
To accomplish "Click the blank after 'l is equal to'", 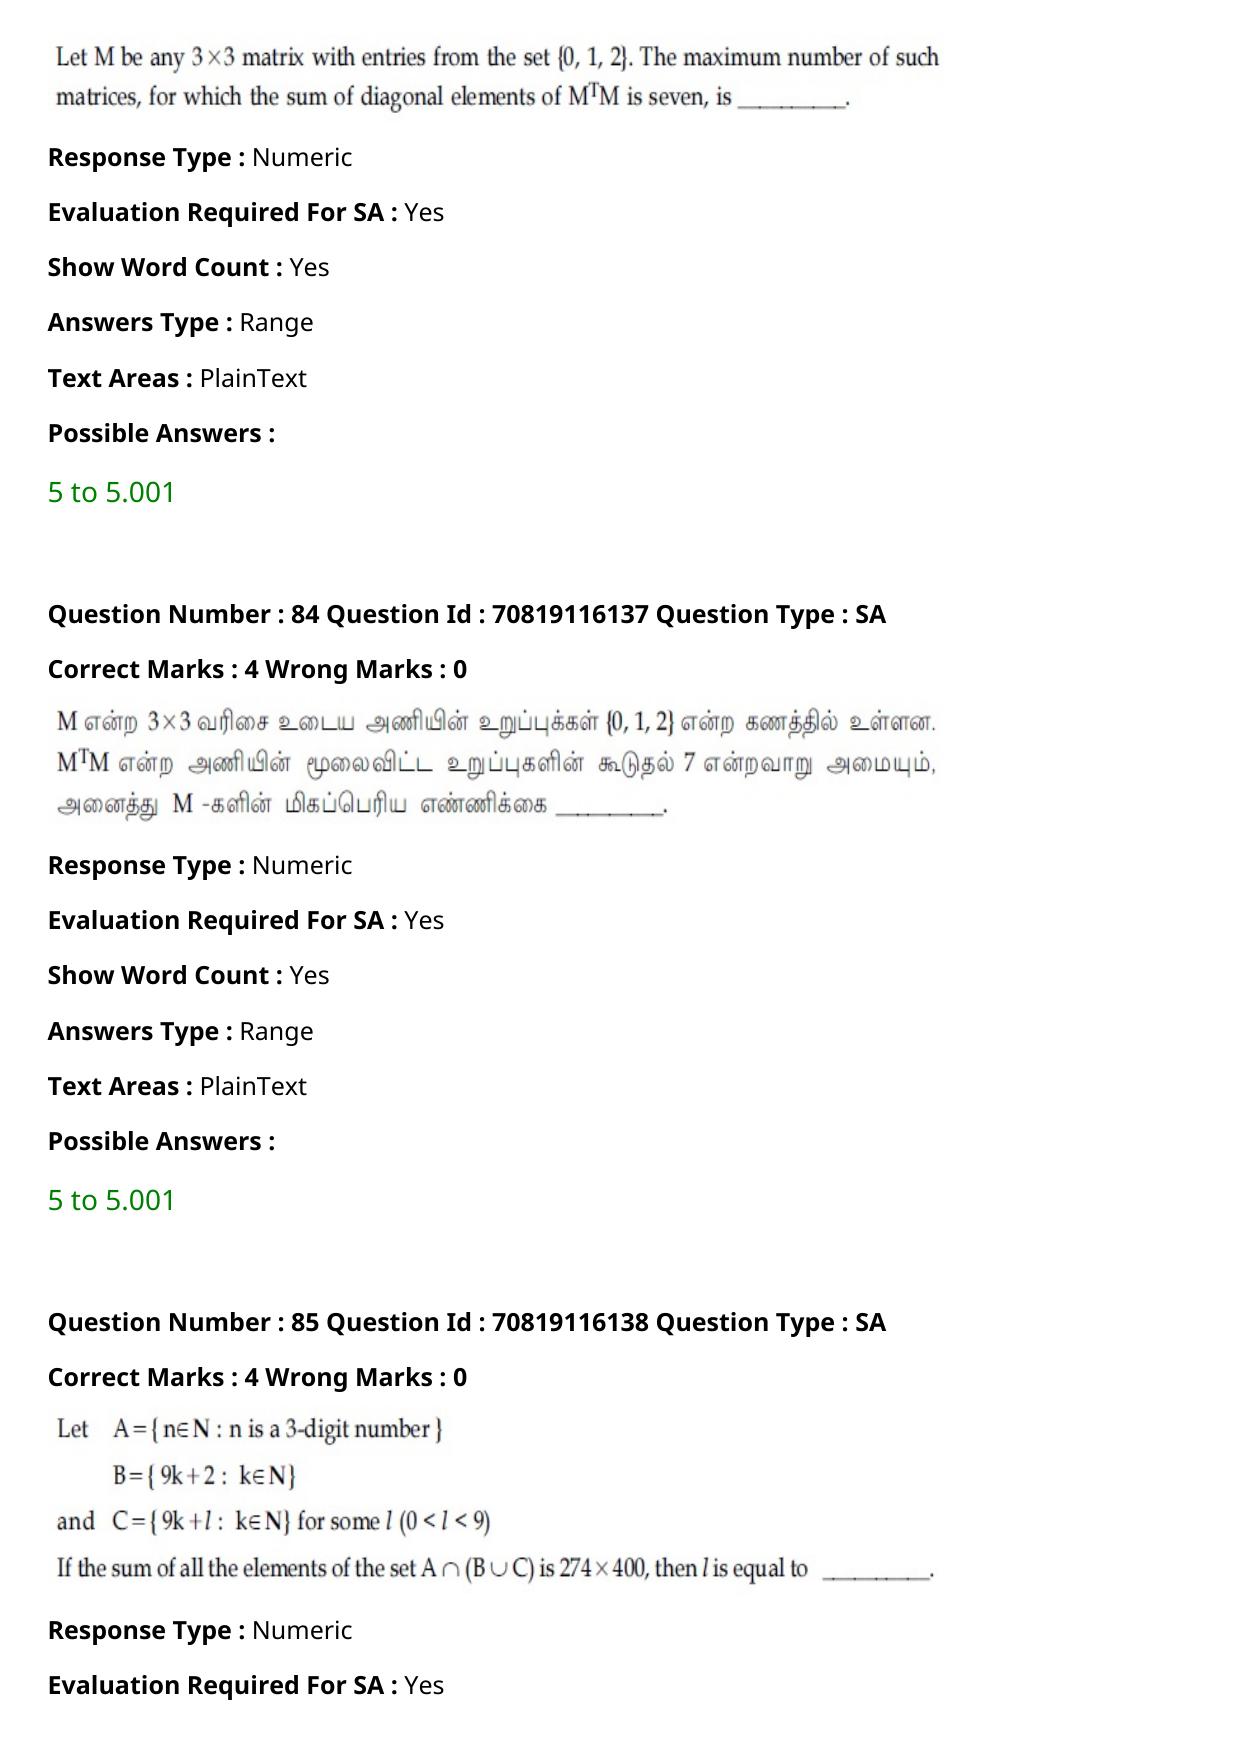I will [x=878, y=1572].
